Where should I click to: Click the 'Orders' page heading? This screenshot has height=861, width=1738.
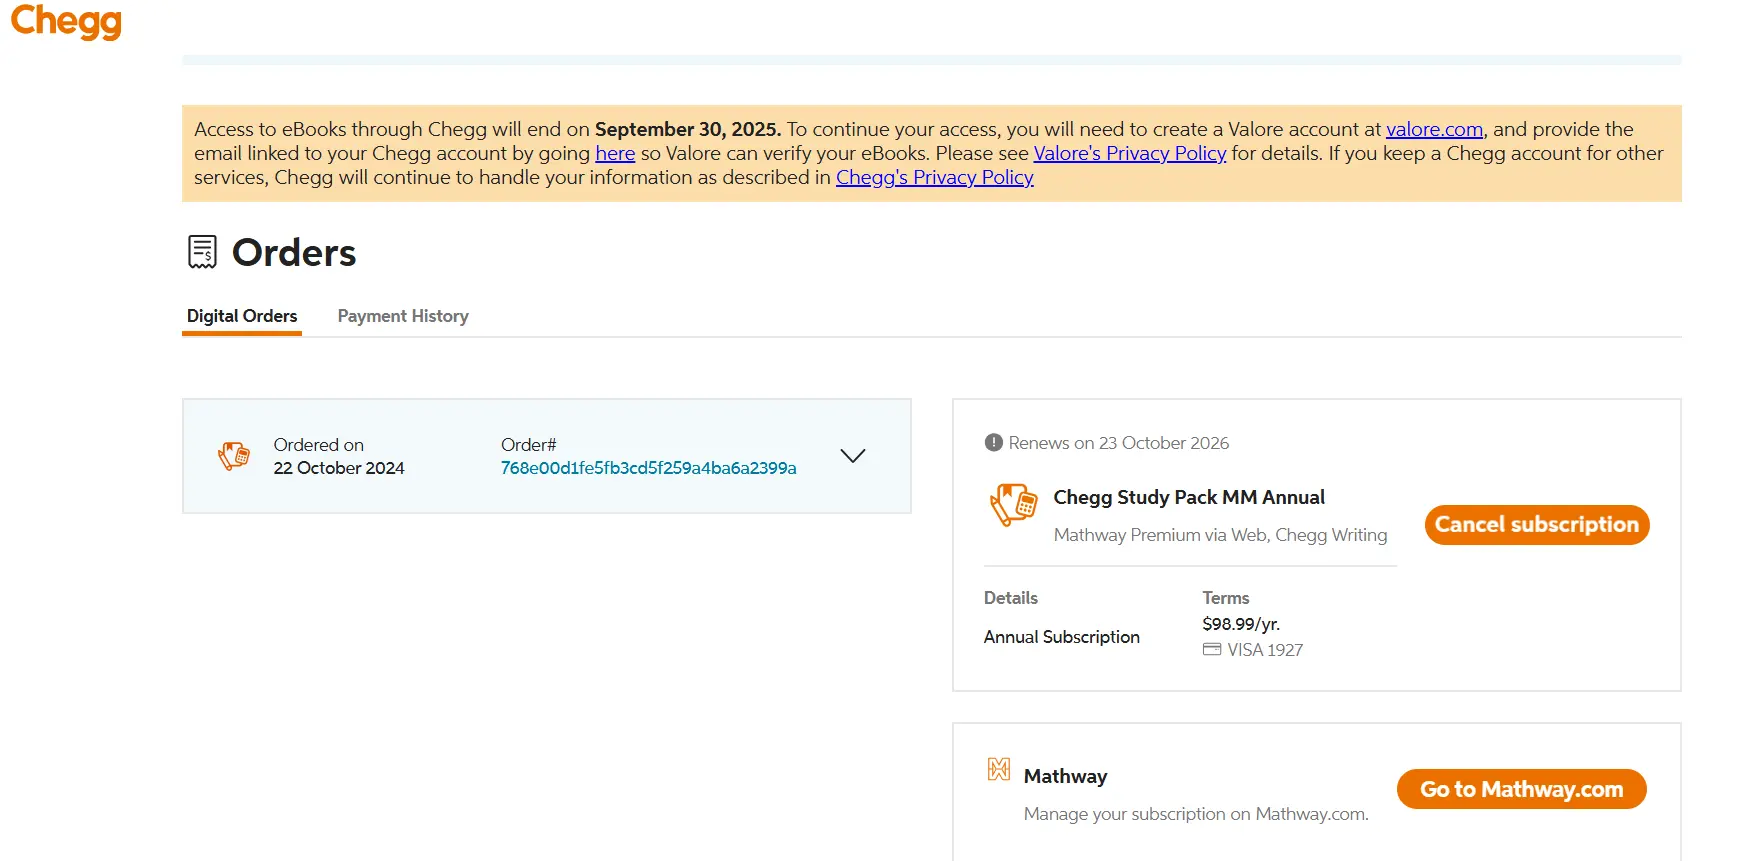pyautogui.click(x=294, y=253)
